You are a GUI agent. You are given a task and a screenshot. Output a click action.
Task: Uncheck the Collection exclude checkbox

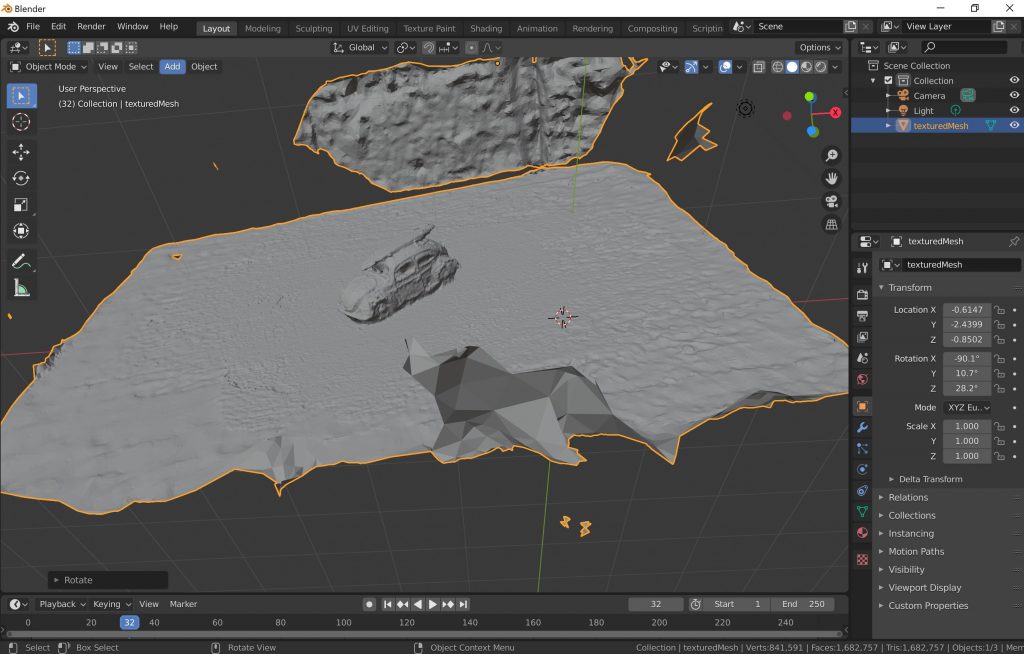pyautogui.click(x=888, y=81)
